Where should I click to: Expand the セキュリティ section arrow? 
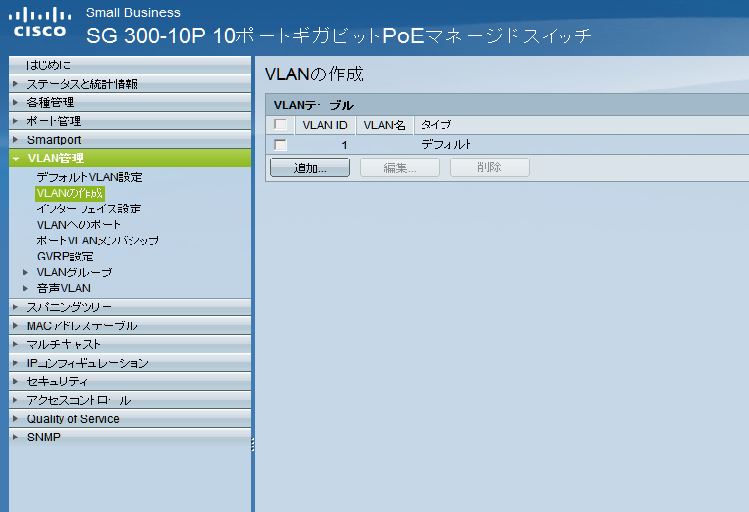[15, 381]
